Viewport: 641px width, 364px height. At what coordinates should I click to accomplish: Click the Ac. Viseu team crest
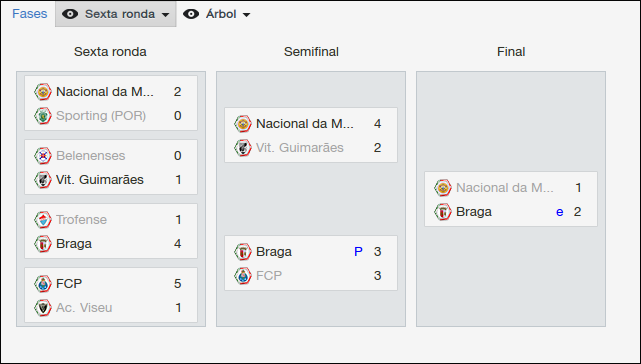pyautogui.click(x=43, y=308)
